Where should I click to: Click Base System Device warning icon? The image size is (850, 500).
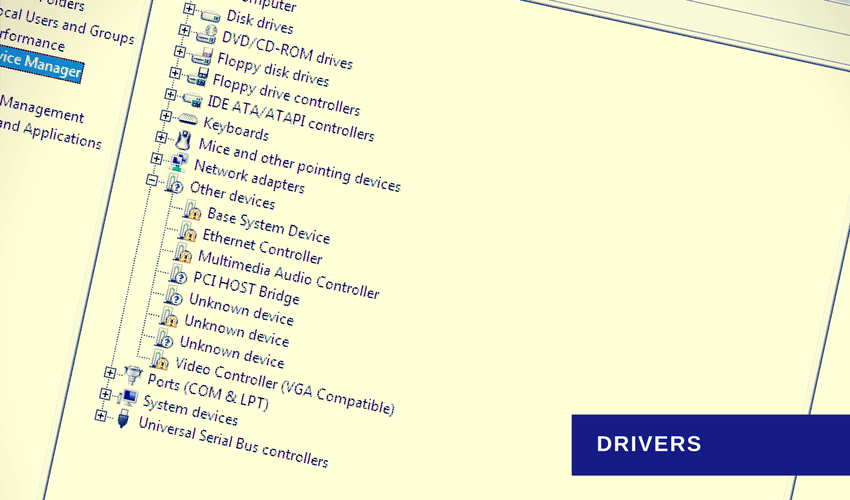click(191, 209)
